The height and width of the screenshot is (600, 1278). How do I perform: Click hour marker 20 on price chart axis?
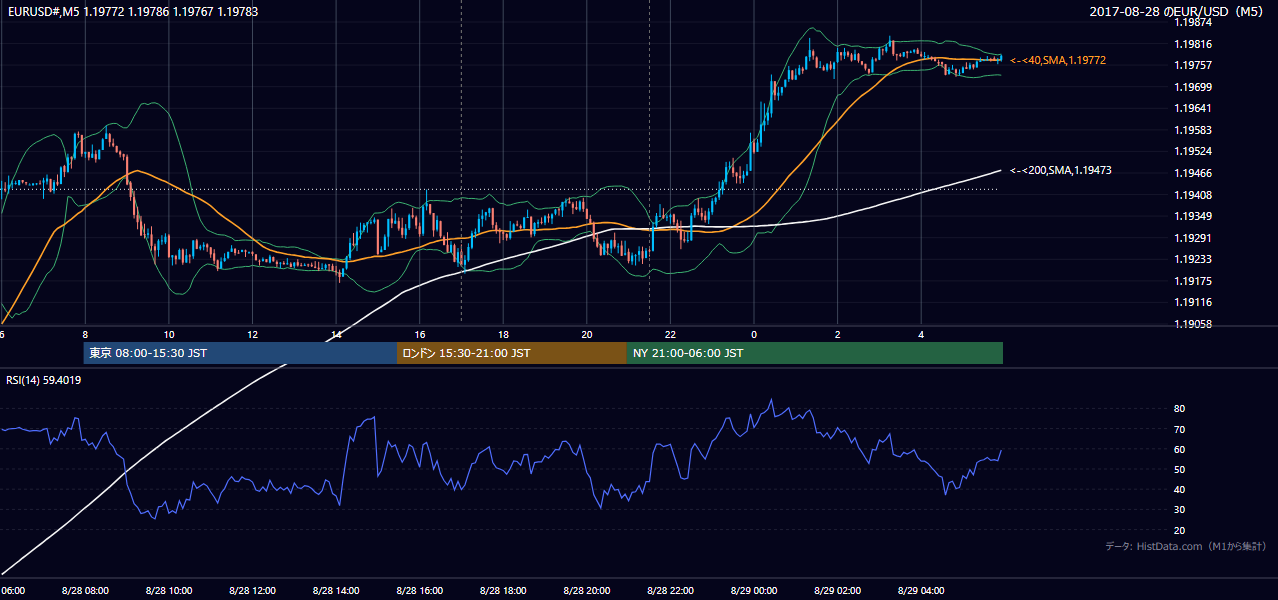[x=587, y=335]
